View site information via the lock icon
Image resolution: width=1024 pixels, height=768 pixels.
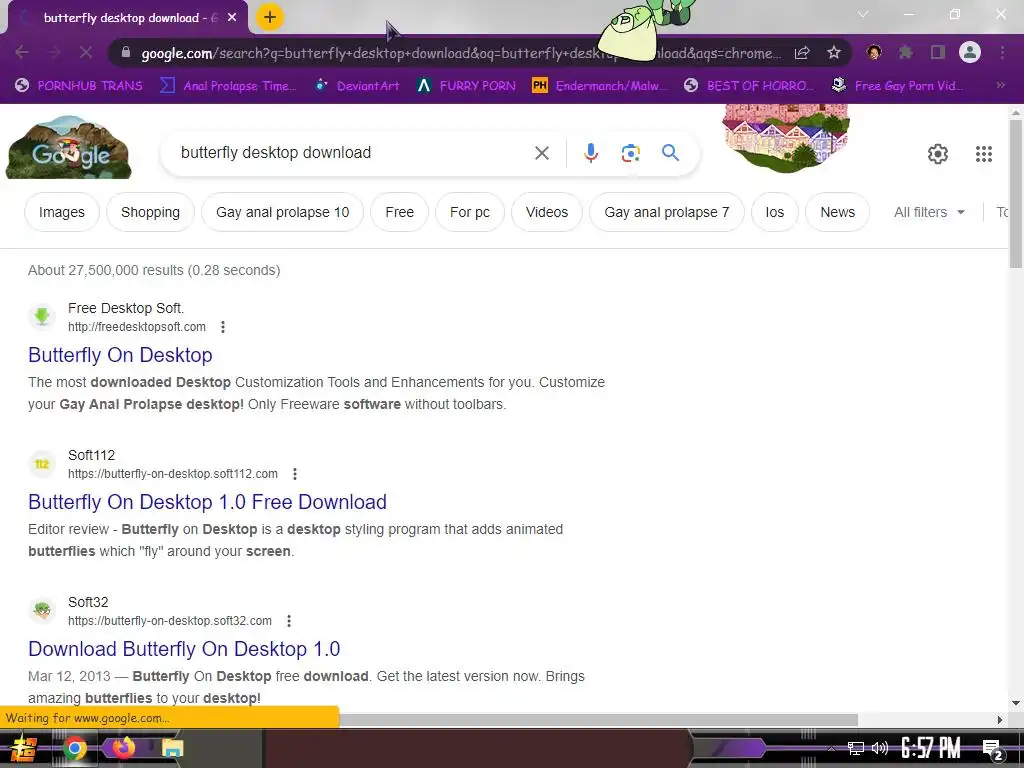(x=127, y=53)
